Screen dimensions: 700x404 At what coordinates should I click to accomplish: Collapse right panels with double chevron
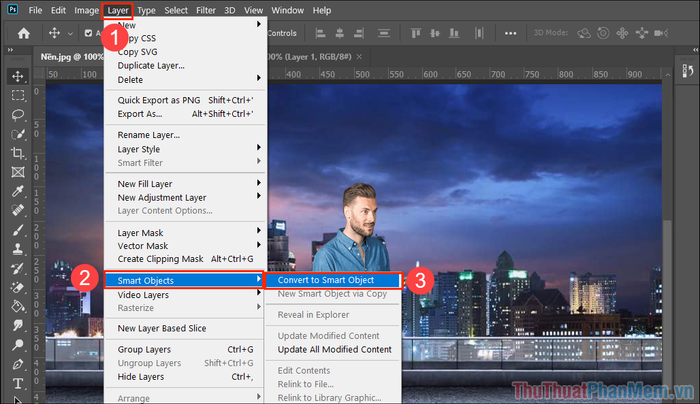pos(696,50)
